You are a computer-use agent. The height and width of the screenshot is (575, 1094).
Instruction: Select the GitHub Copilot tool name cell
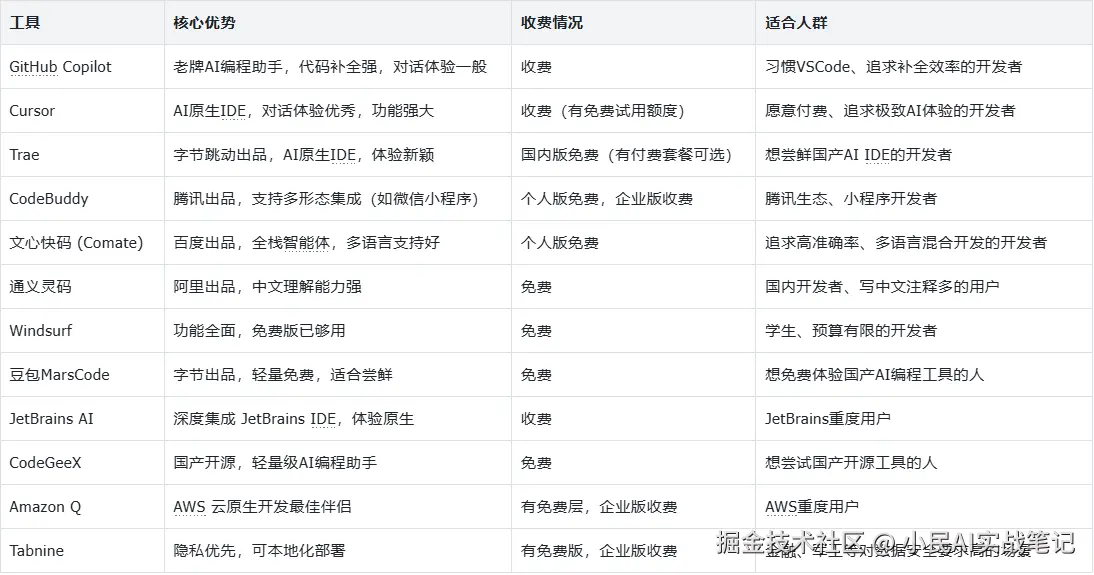pyautogui.click(x=82, y=67)
